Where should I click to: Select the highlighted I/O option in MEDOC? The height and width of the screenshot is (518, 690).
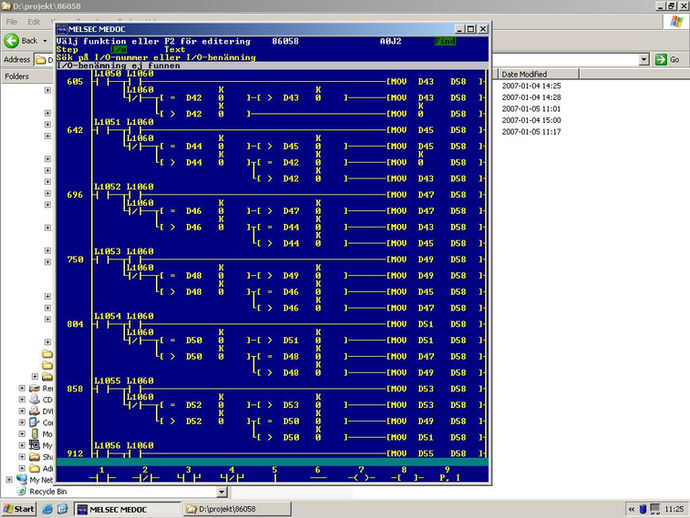tap(118, 49)
